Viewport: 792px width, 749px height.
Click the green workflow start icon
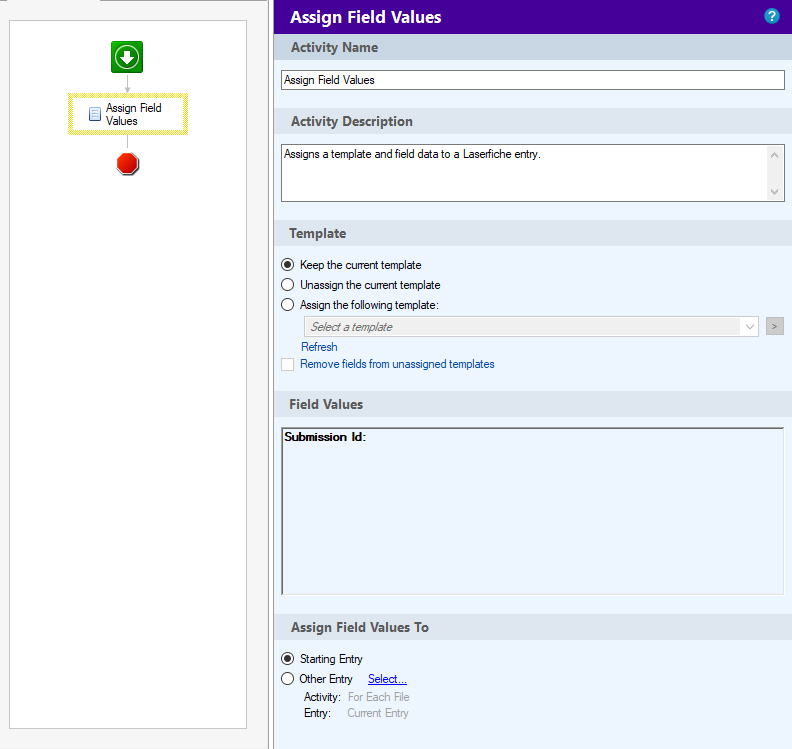tap(127, 57)
